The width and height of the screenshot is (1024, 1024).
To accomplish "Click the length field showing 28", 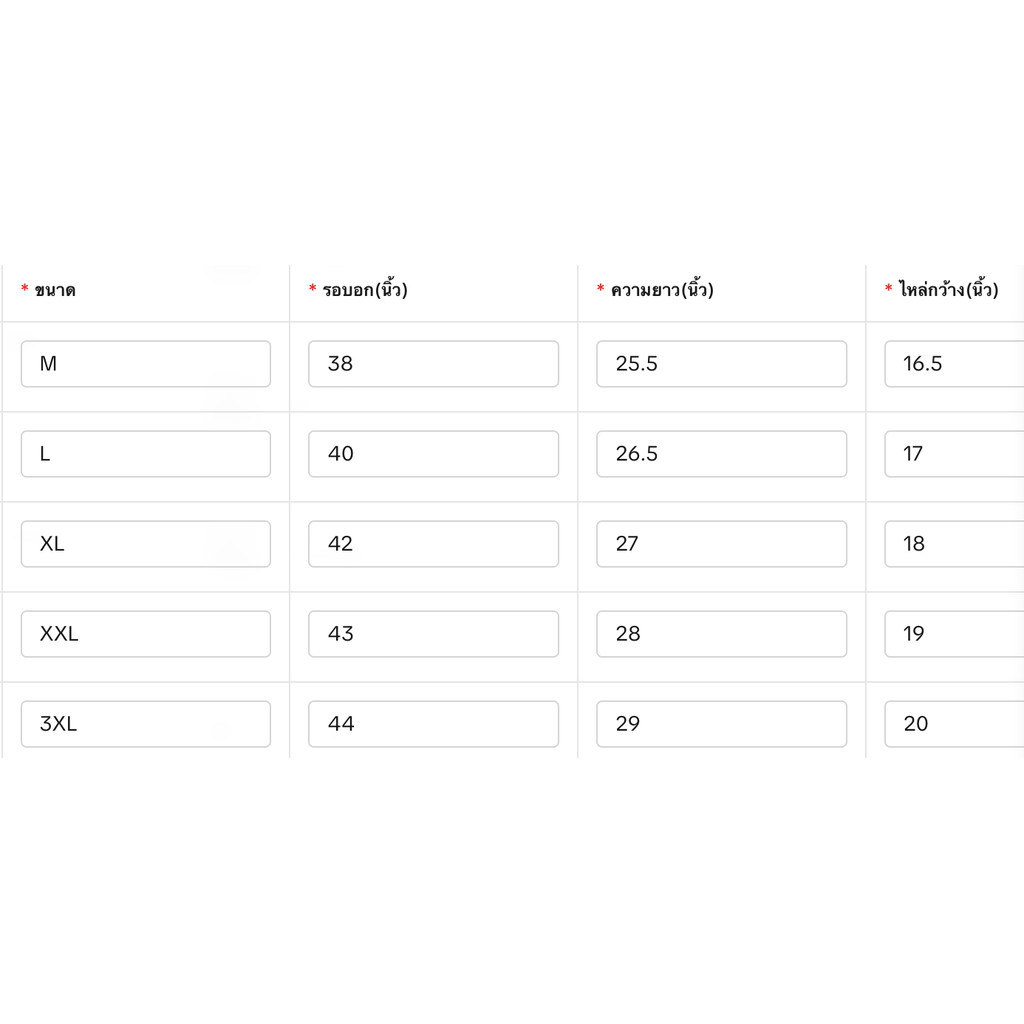I will (x=722, y=634).
